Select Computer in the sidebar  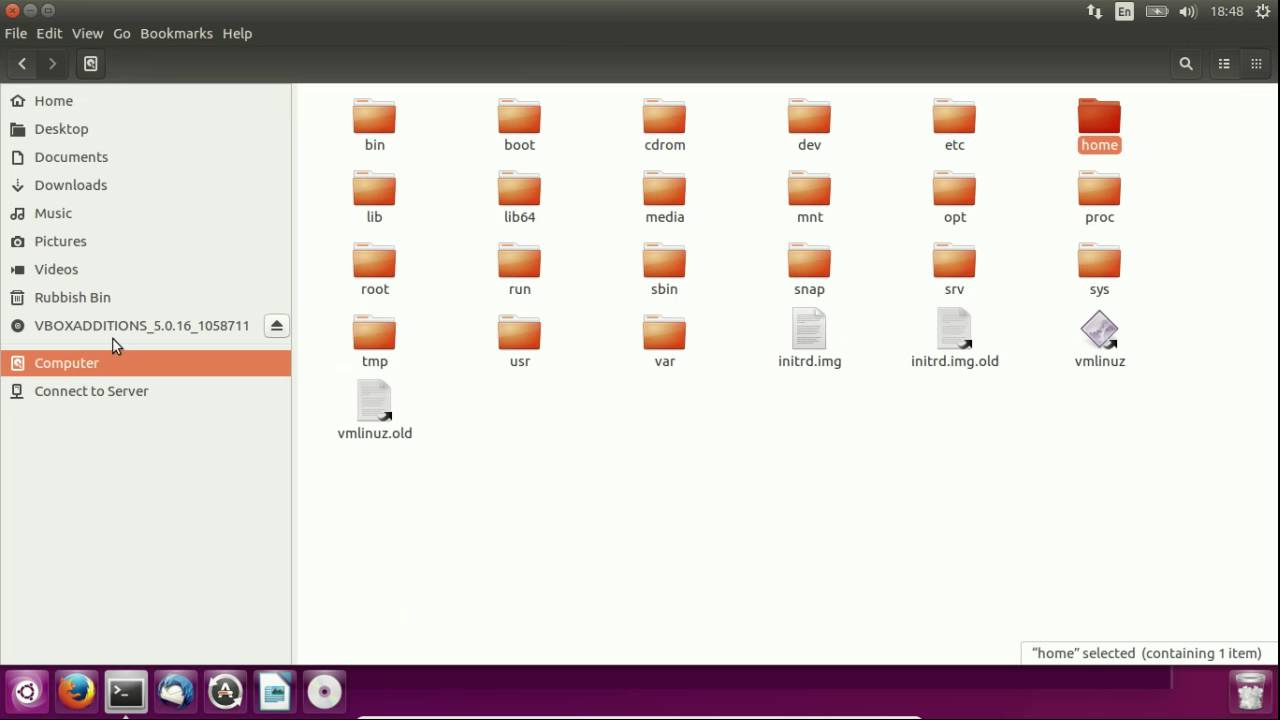[66, 362]
